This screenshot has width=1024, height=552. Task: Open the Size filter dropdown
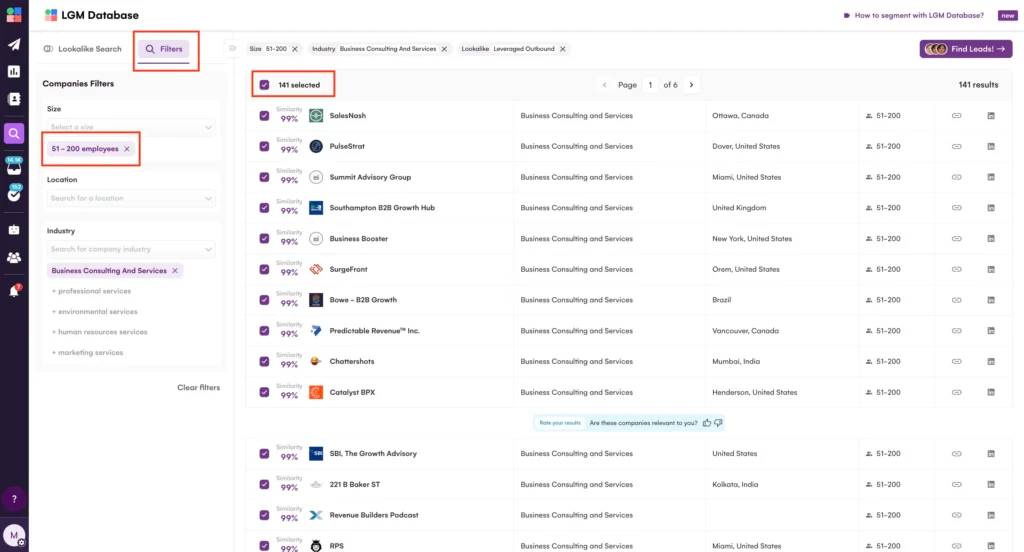pyautogui.click(x=131, y=127)
